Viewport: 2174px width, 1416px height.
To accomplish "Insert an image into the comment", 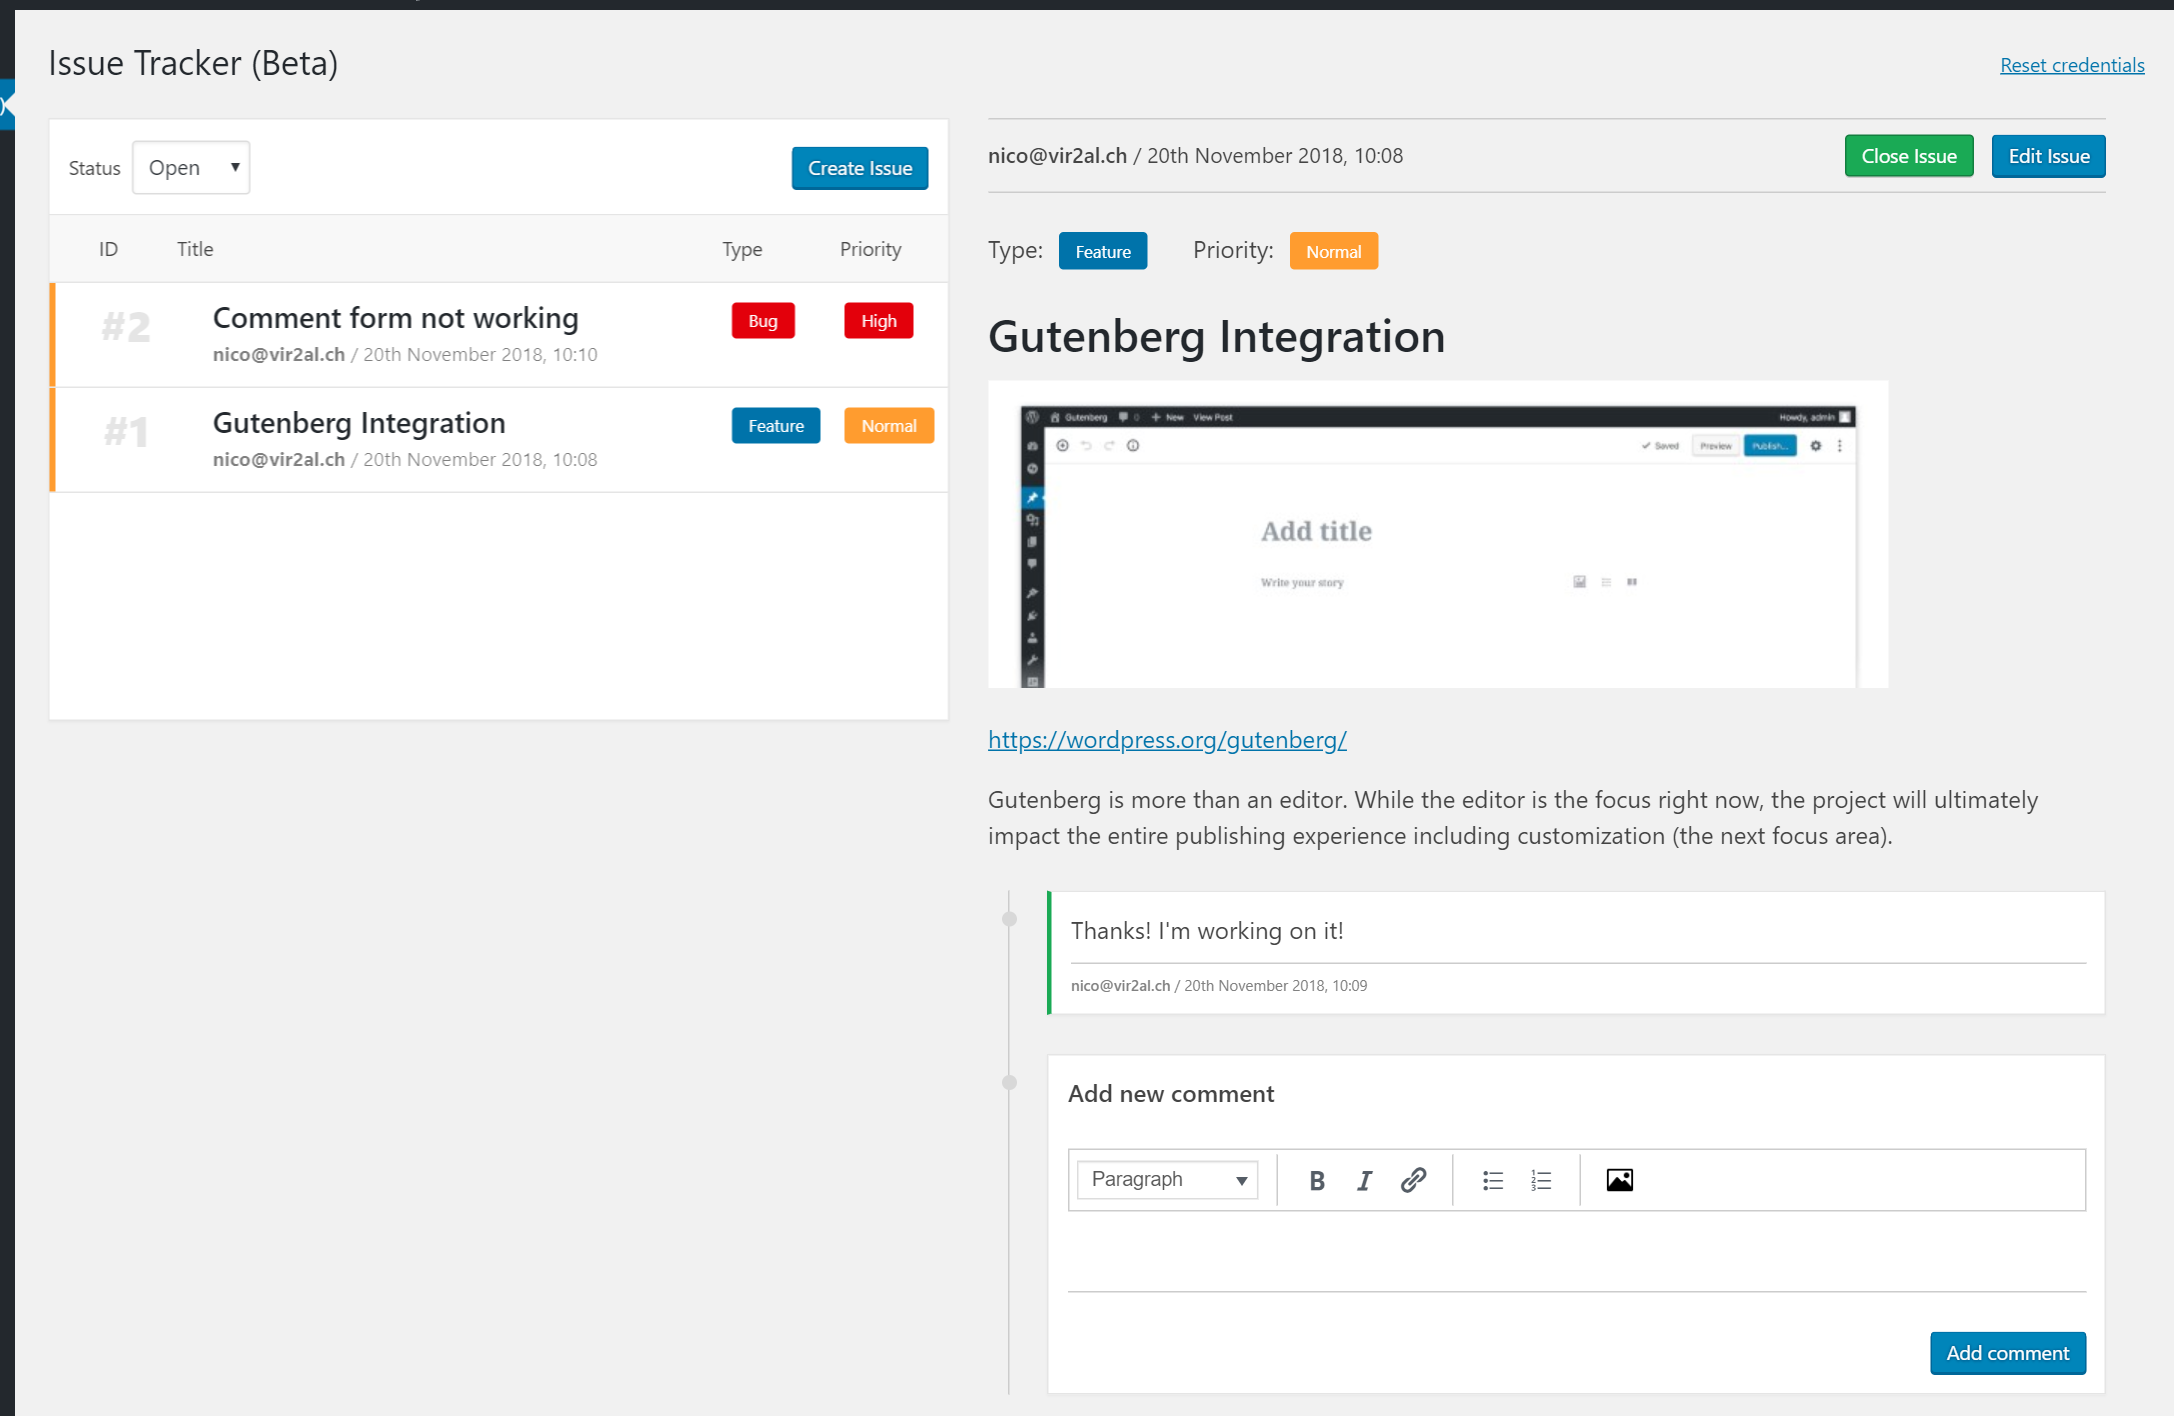I will click(1620, 1180).
